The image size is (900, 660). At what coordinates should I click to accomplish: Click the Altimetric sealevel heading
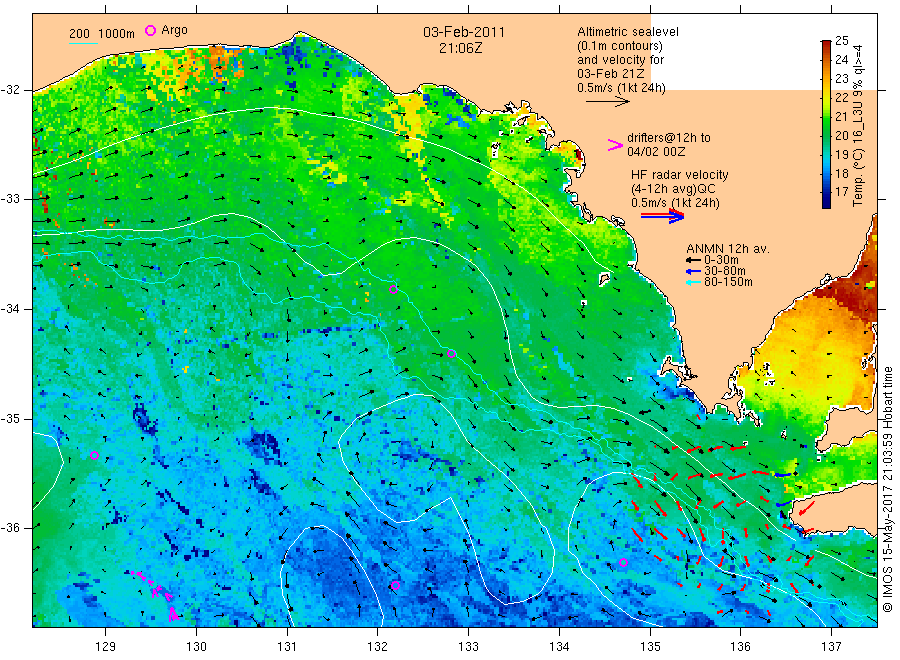pos(628,32)
